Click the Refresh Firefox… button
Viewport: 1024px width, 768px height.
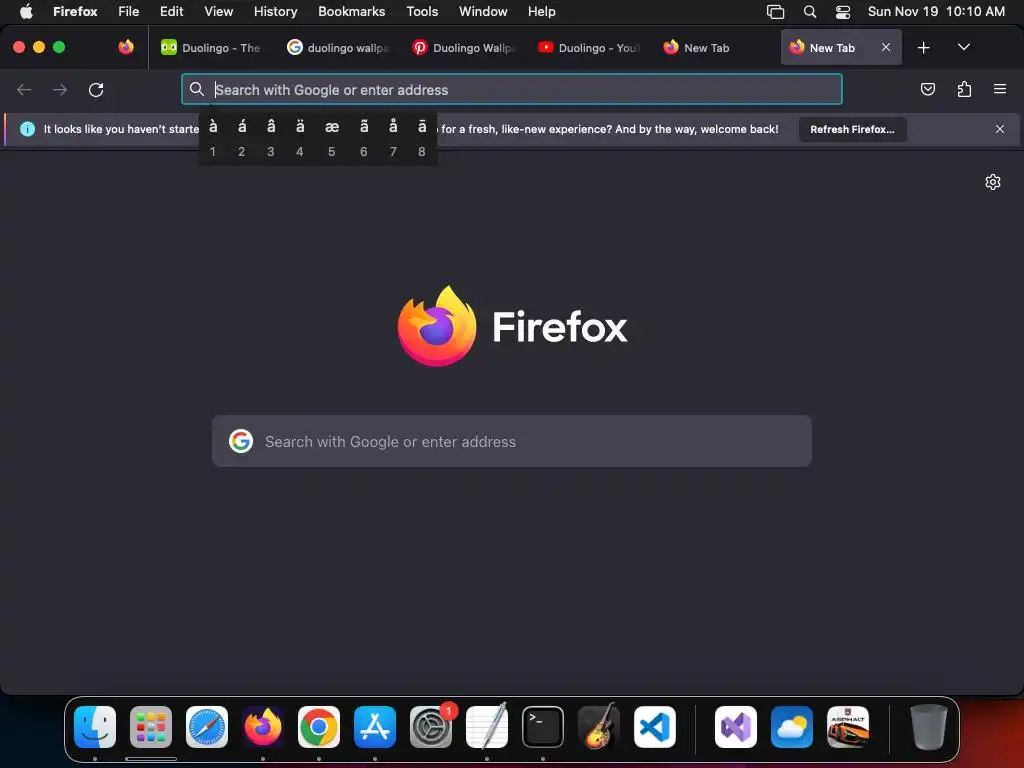pos(852,129)
